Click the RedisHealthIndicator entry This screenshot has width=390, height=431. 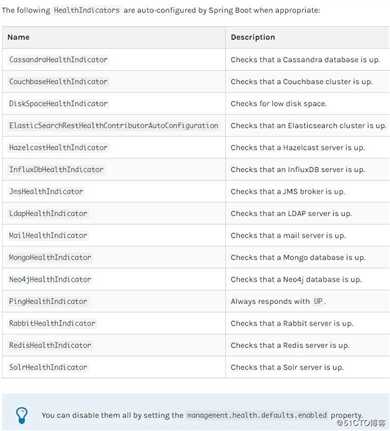pos(50,346)
